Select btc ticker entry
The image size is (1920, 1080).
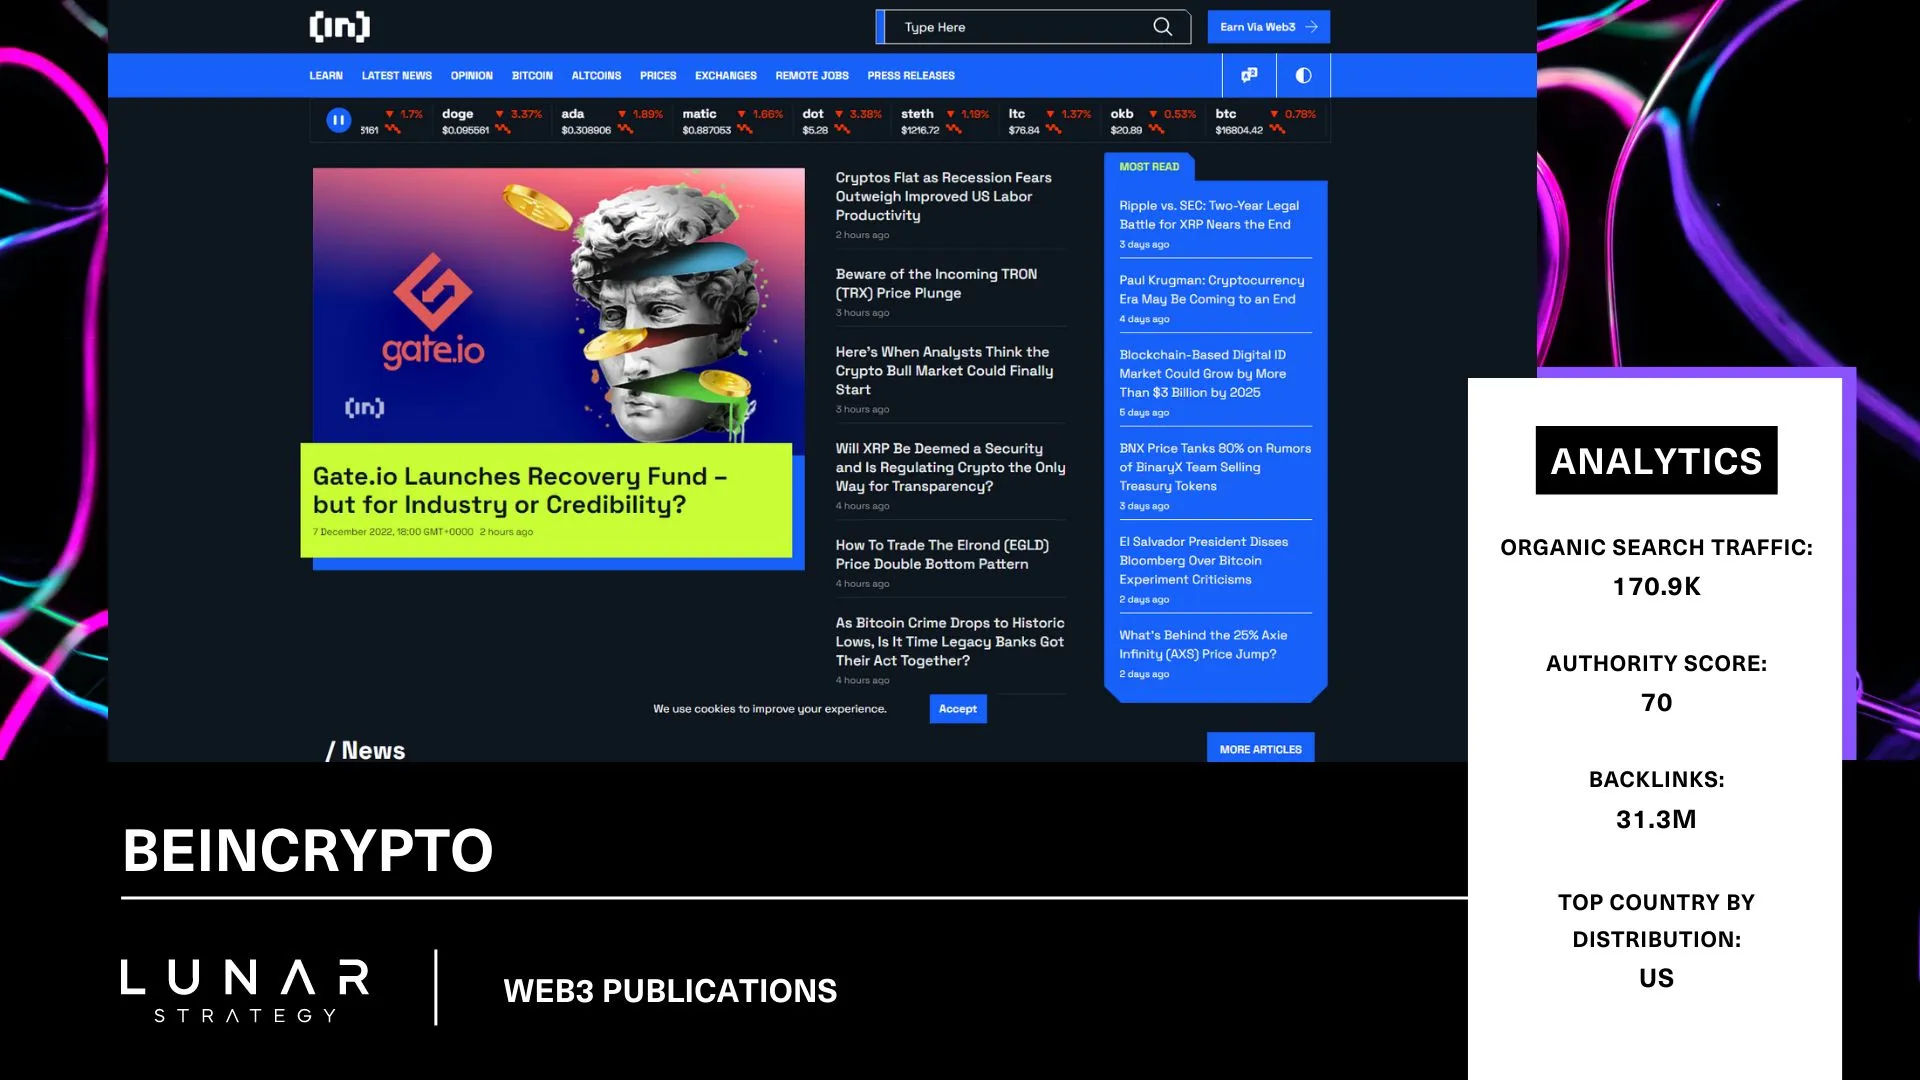1266,121
